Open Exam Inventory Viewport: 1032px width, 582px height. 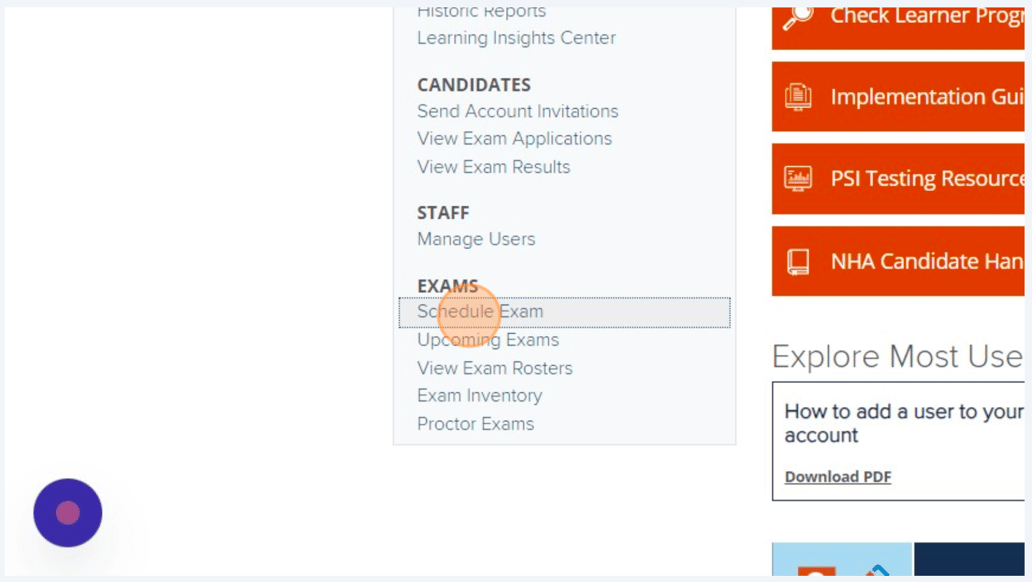coord(479,395)
